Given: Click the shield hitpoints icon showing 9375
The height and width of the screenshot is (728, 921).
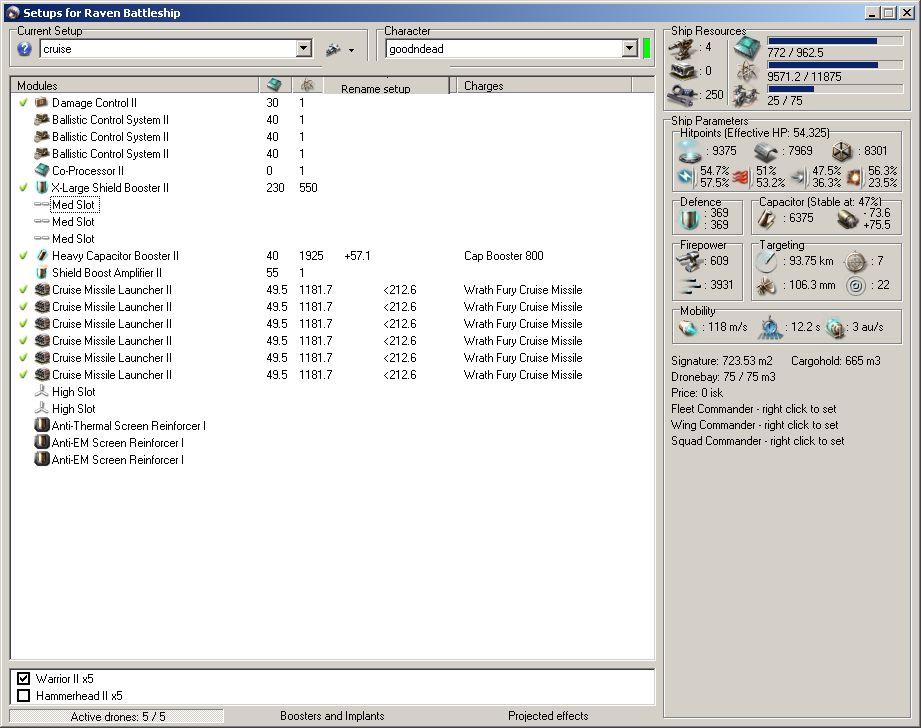Looking at the screenshot, I should pyautogui.click(x=690, y=152).
